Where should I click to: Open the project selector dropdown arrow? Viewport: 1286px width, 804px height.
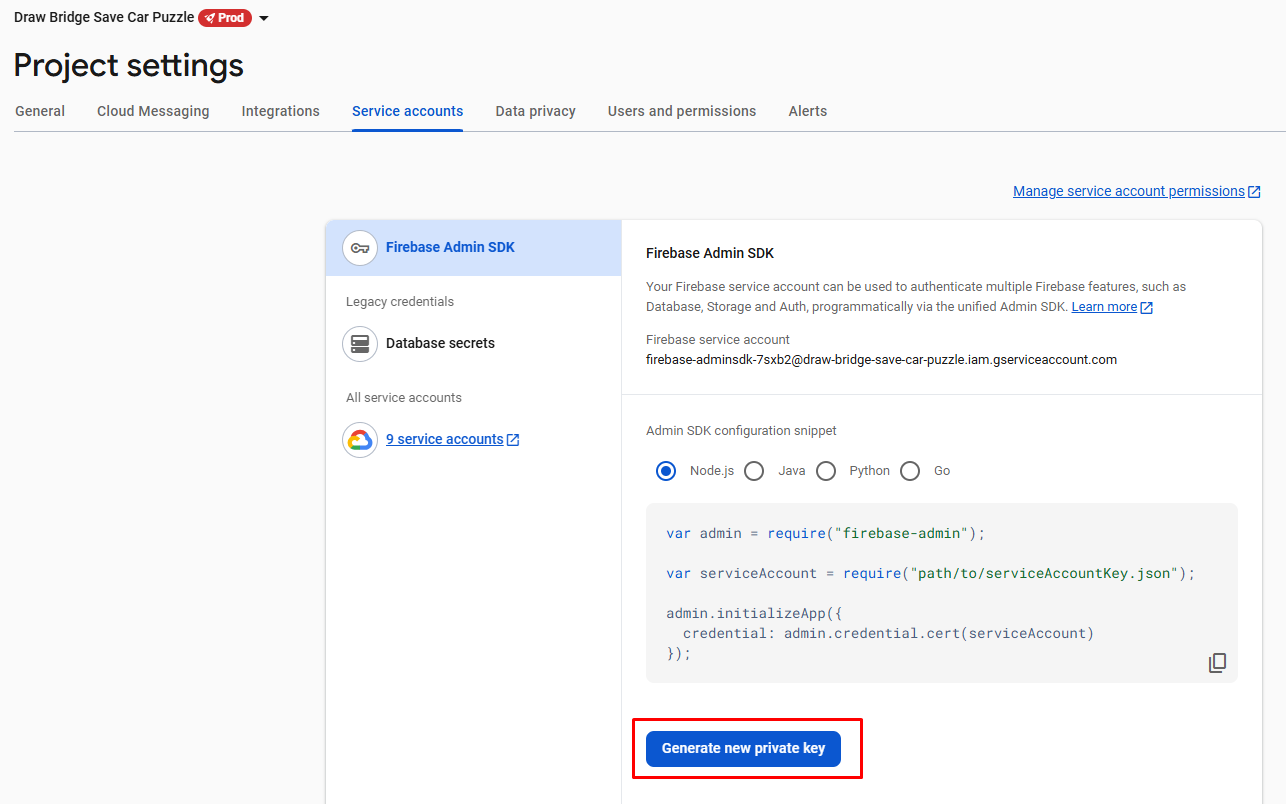pos(264,18)
